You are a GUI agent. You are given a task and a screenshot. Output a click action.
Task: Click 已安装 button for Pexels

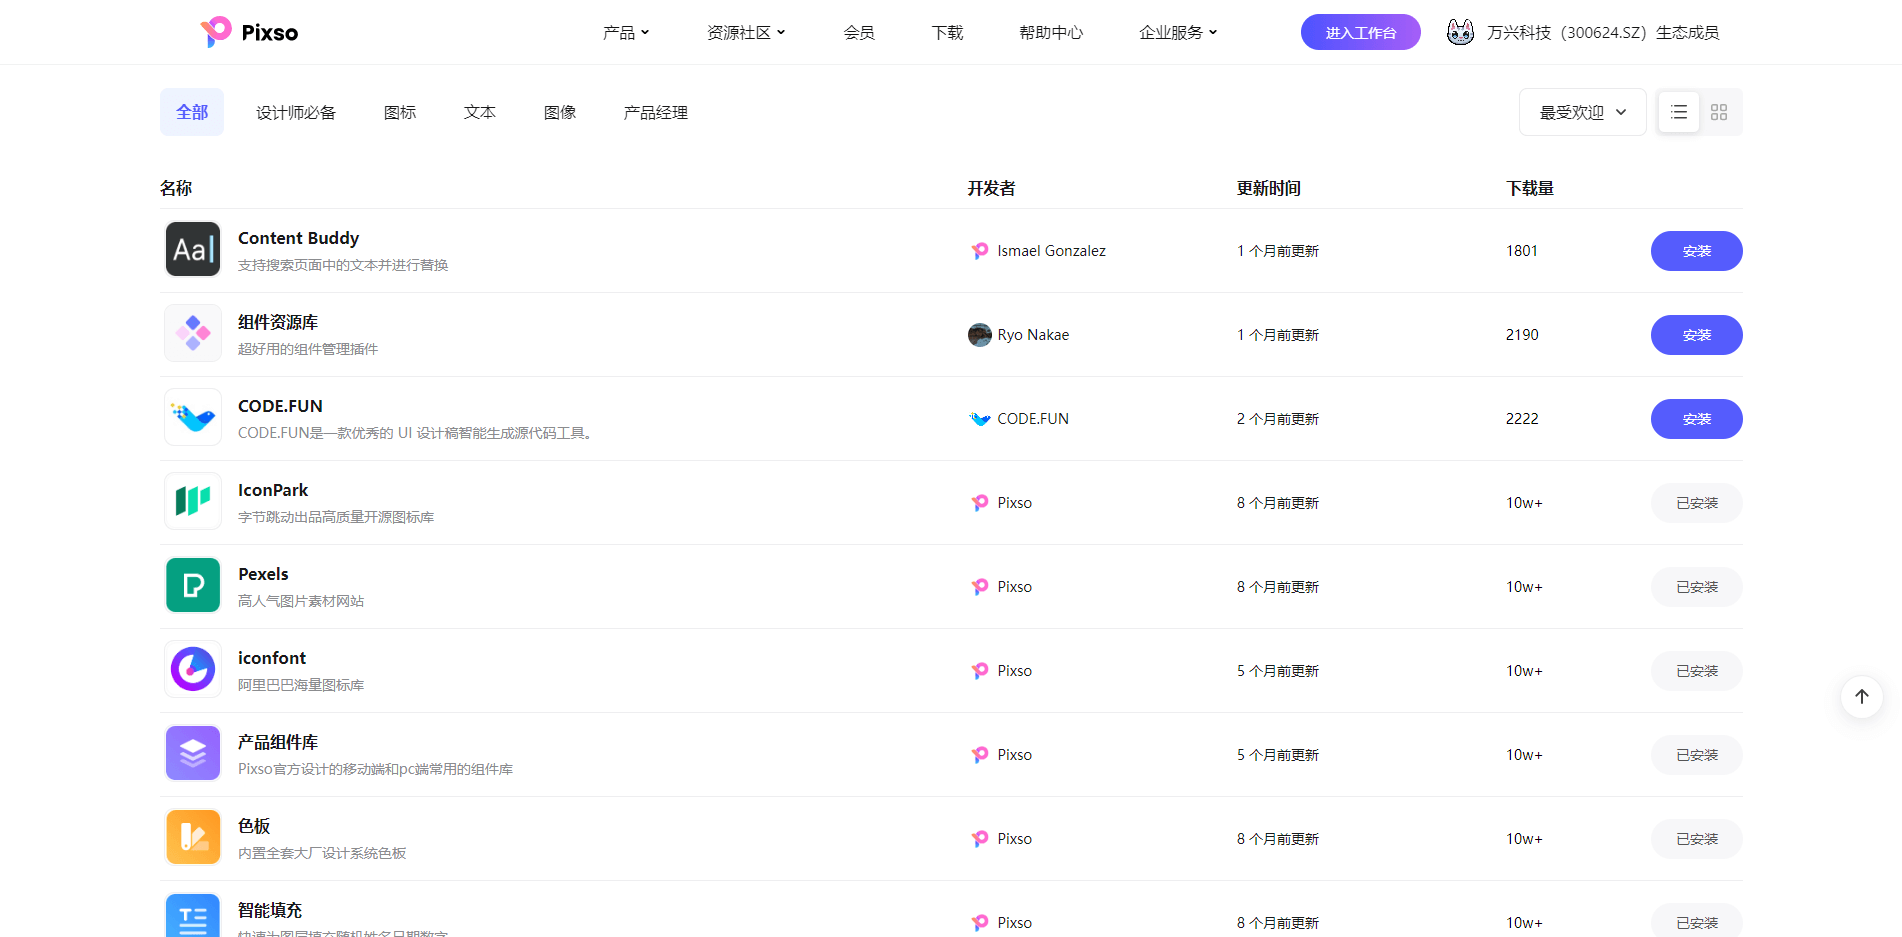click(1697, 587)
